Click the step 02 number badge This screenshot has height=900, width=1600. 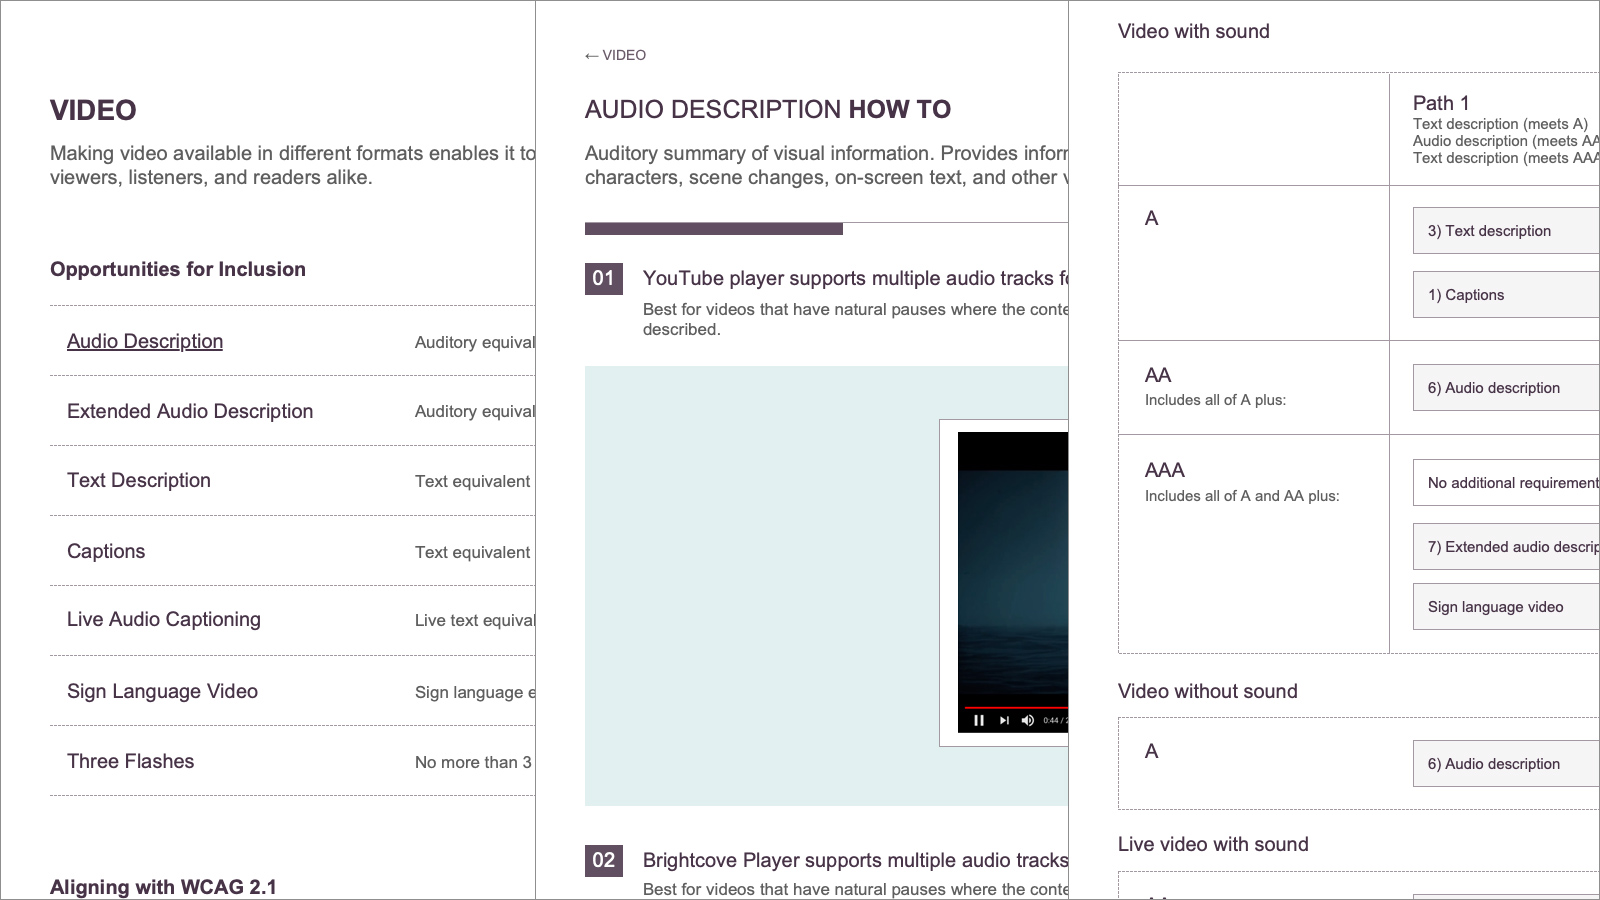pos(604,860)
